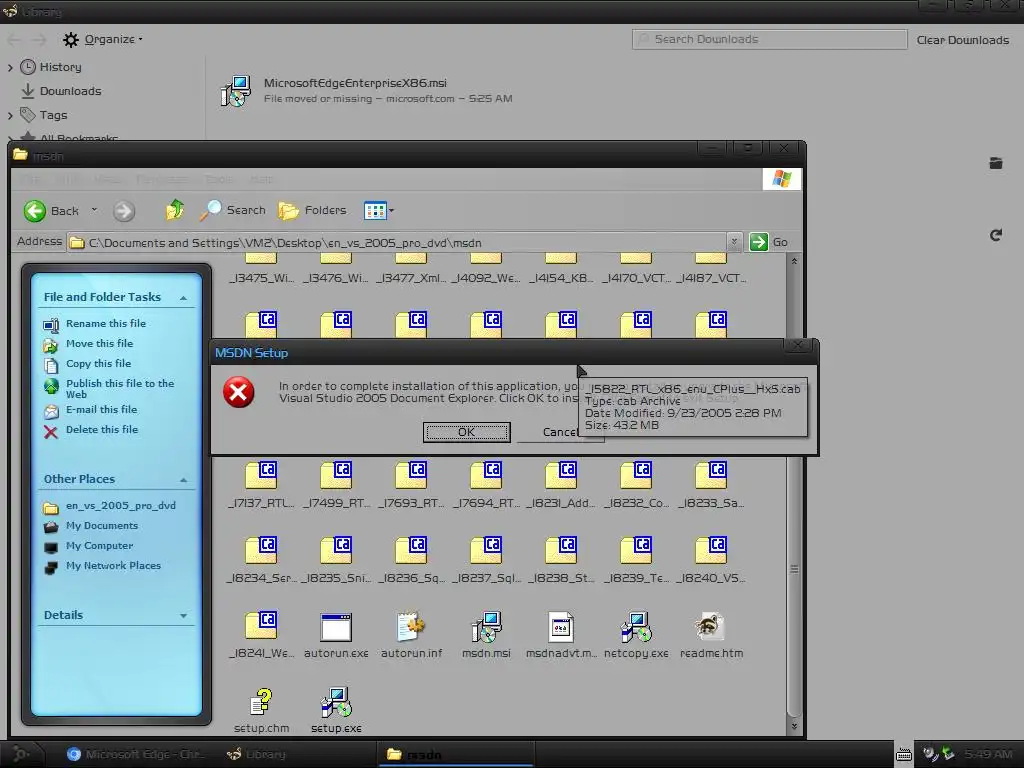Open Help menu in msdn window
Screen dimensions: 1024x768
click(x=261, y=179)
